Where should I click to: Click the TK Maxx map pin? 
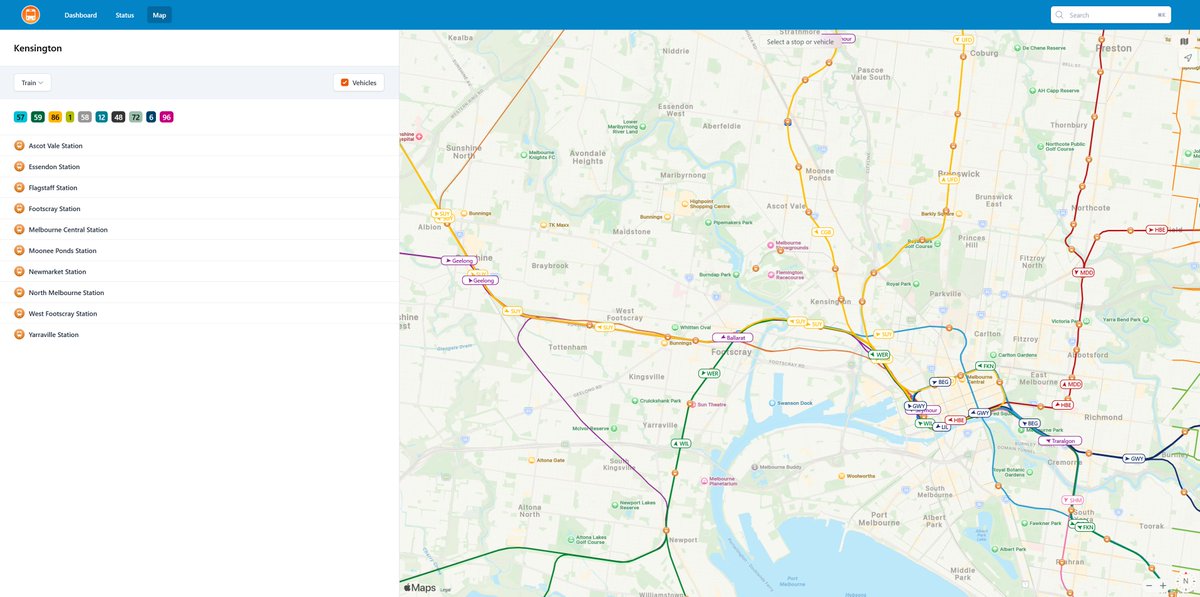tap(543, 226)
